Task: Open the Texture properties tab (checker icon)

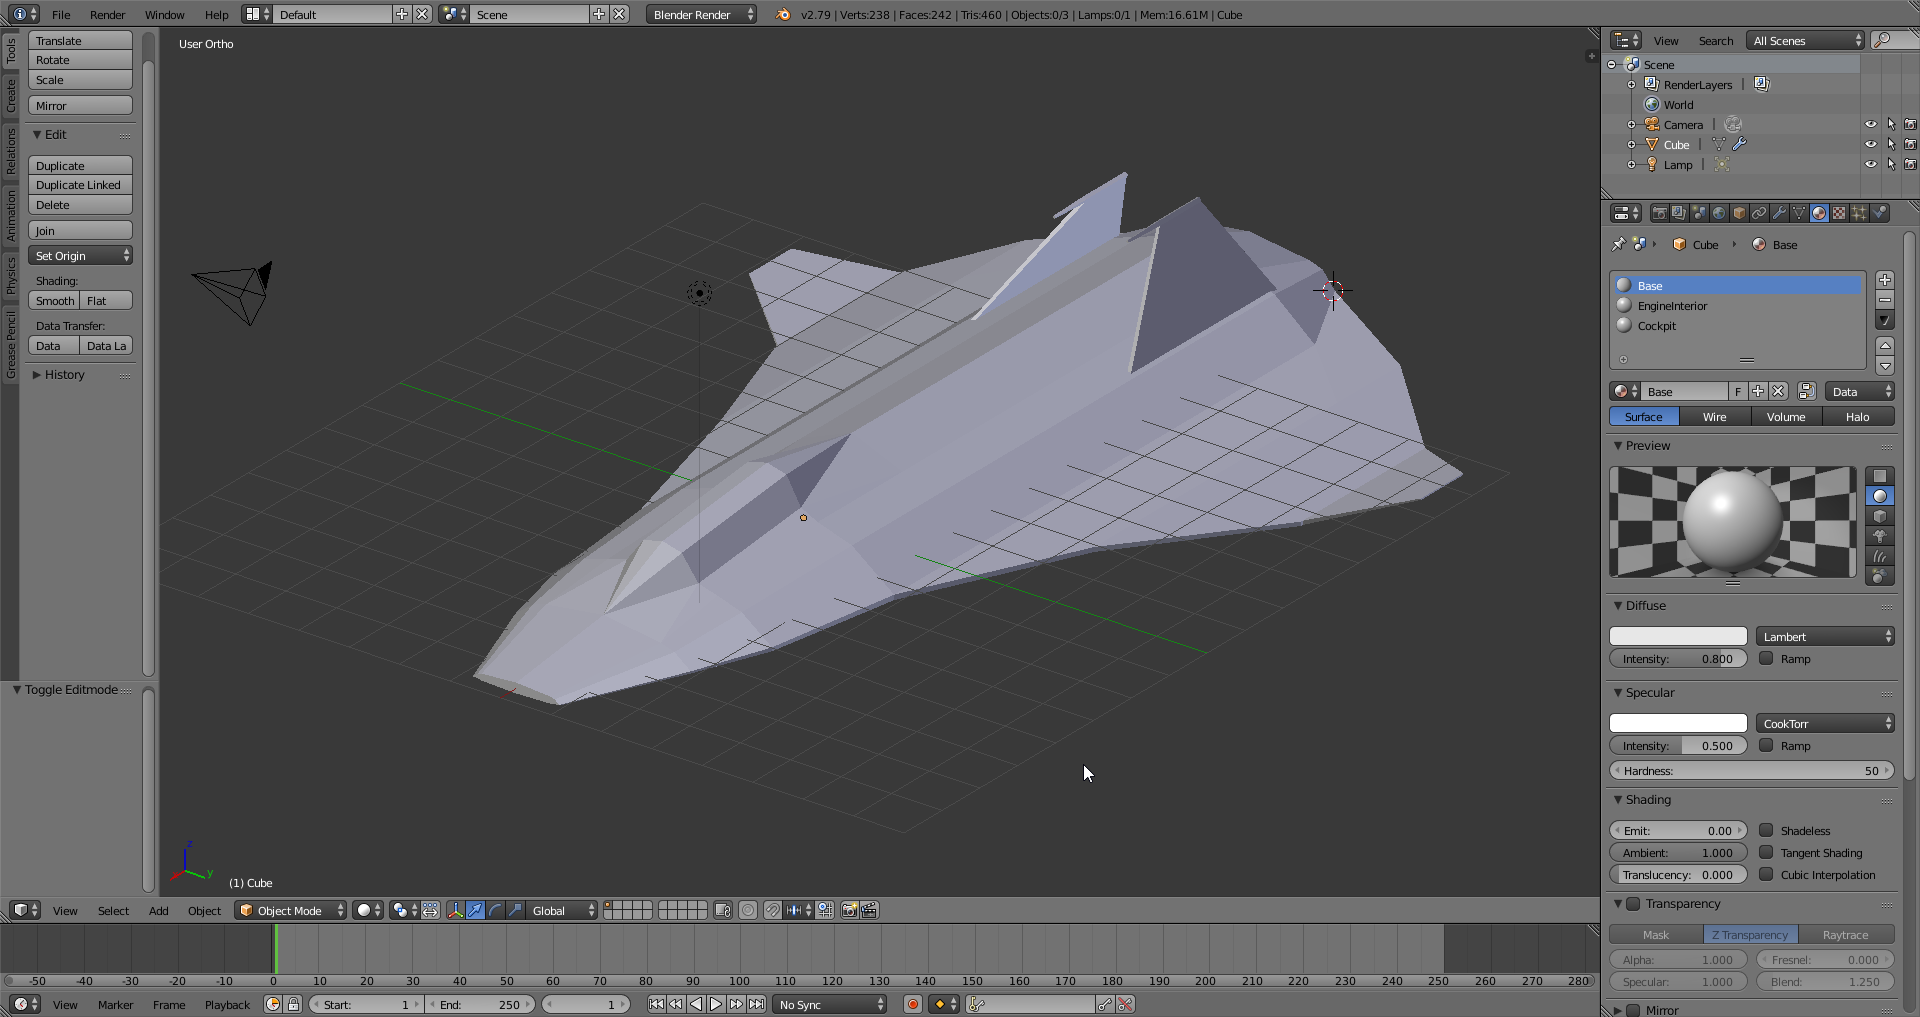Action: (1839, 213)
